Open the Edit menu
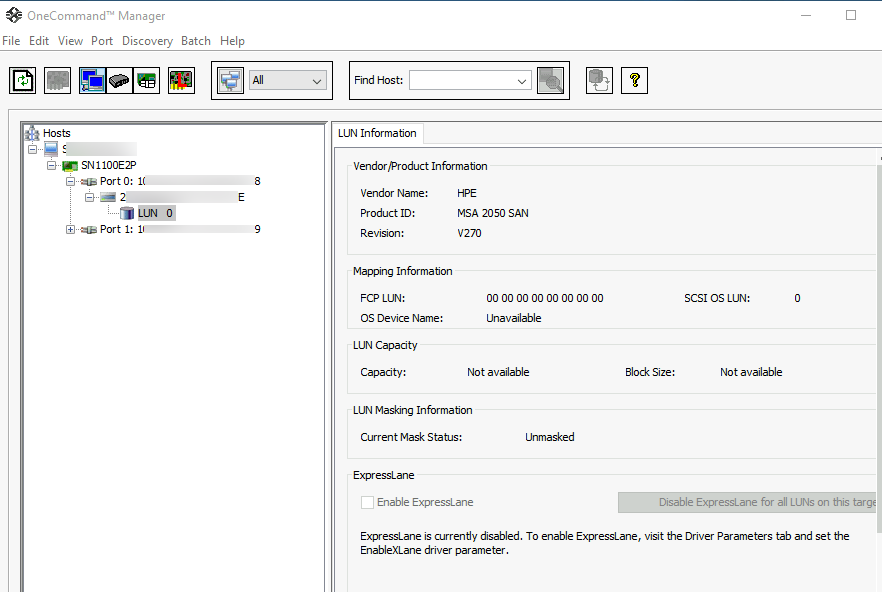The width and height of the screenshot is (882, 592). (x=39, y=41)
